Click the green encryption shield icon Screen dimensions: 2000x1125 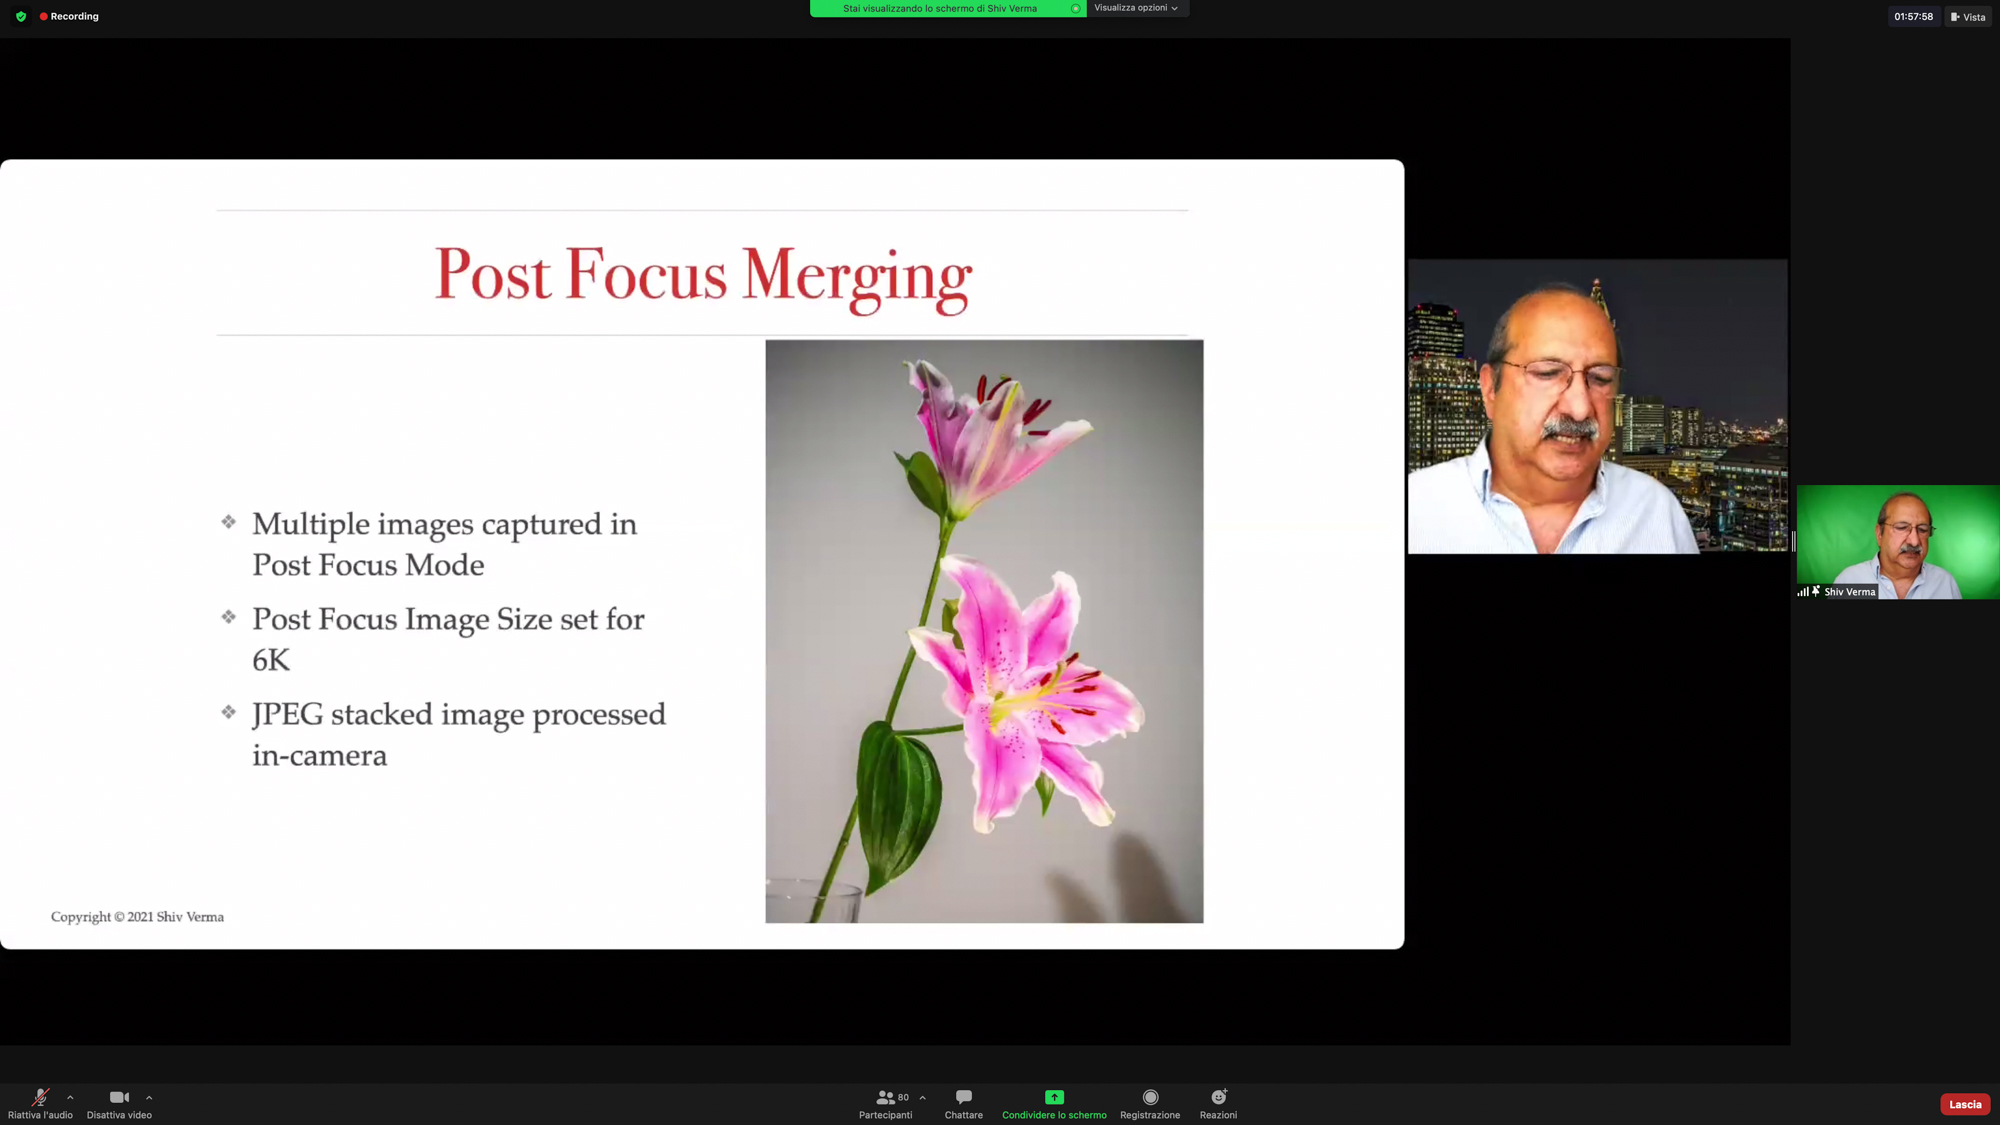tap(21, 17)
